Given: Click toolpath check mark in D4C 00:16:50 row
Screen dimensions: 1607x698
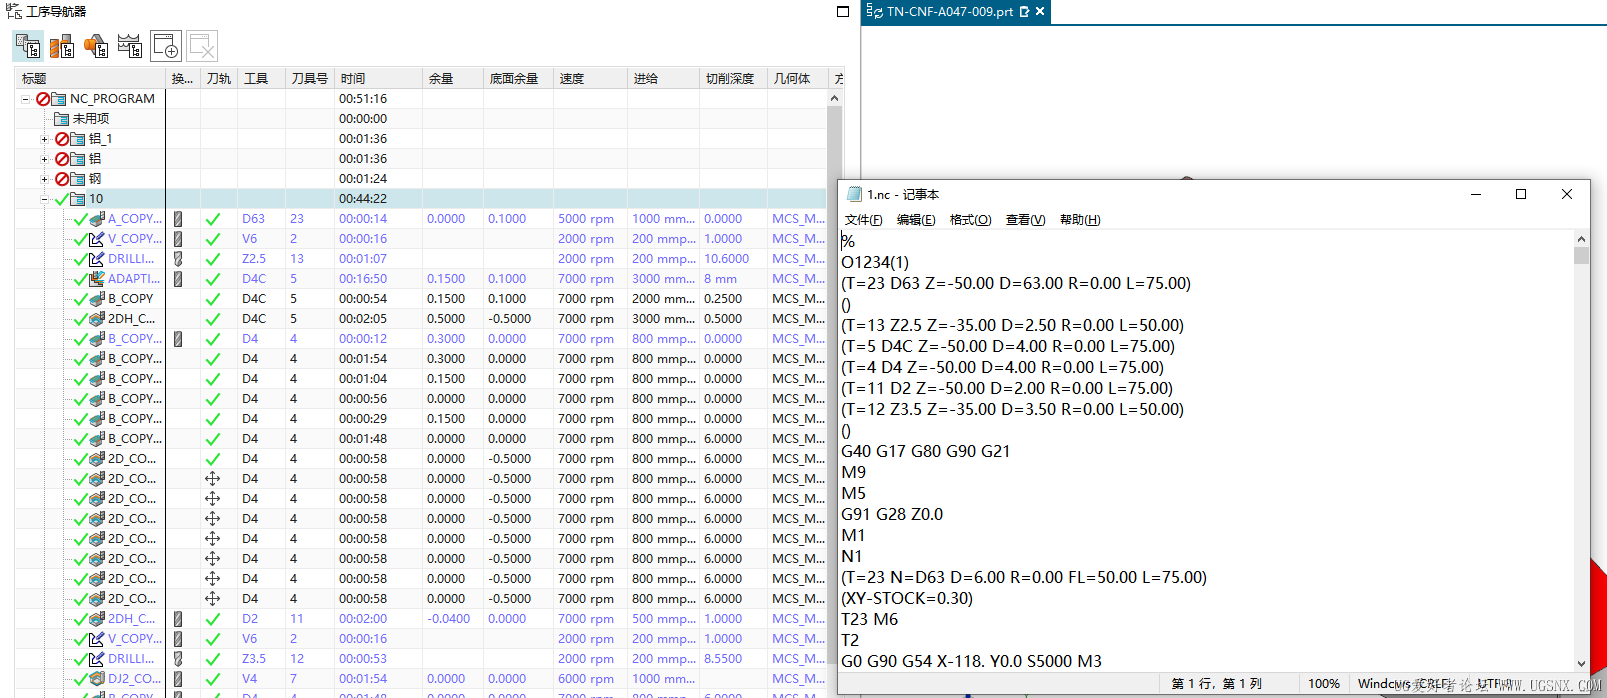Looking at the screenshot, I should [x=213, y=279].
